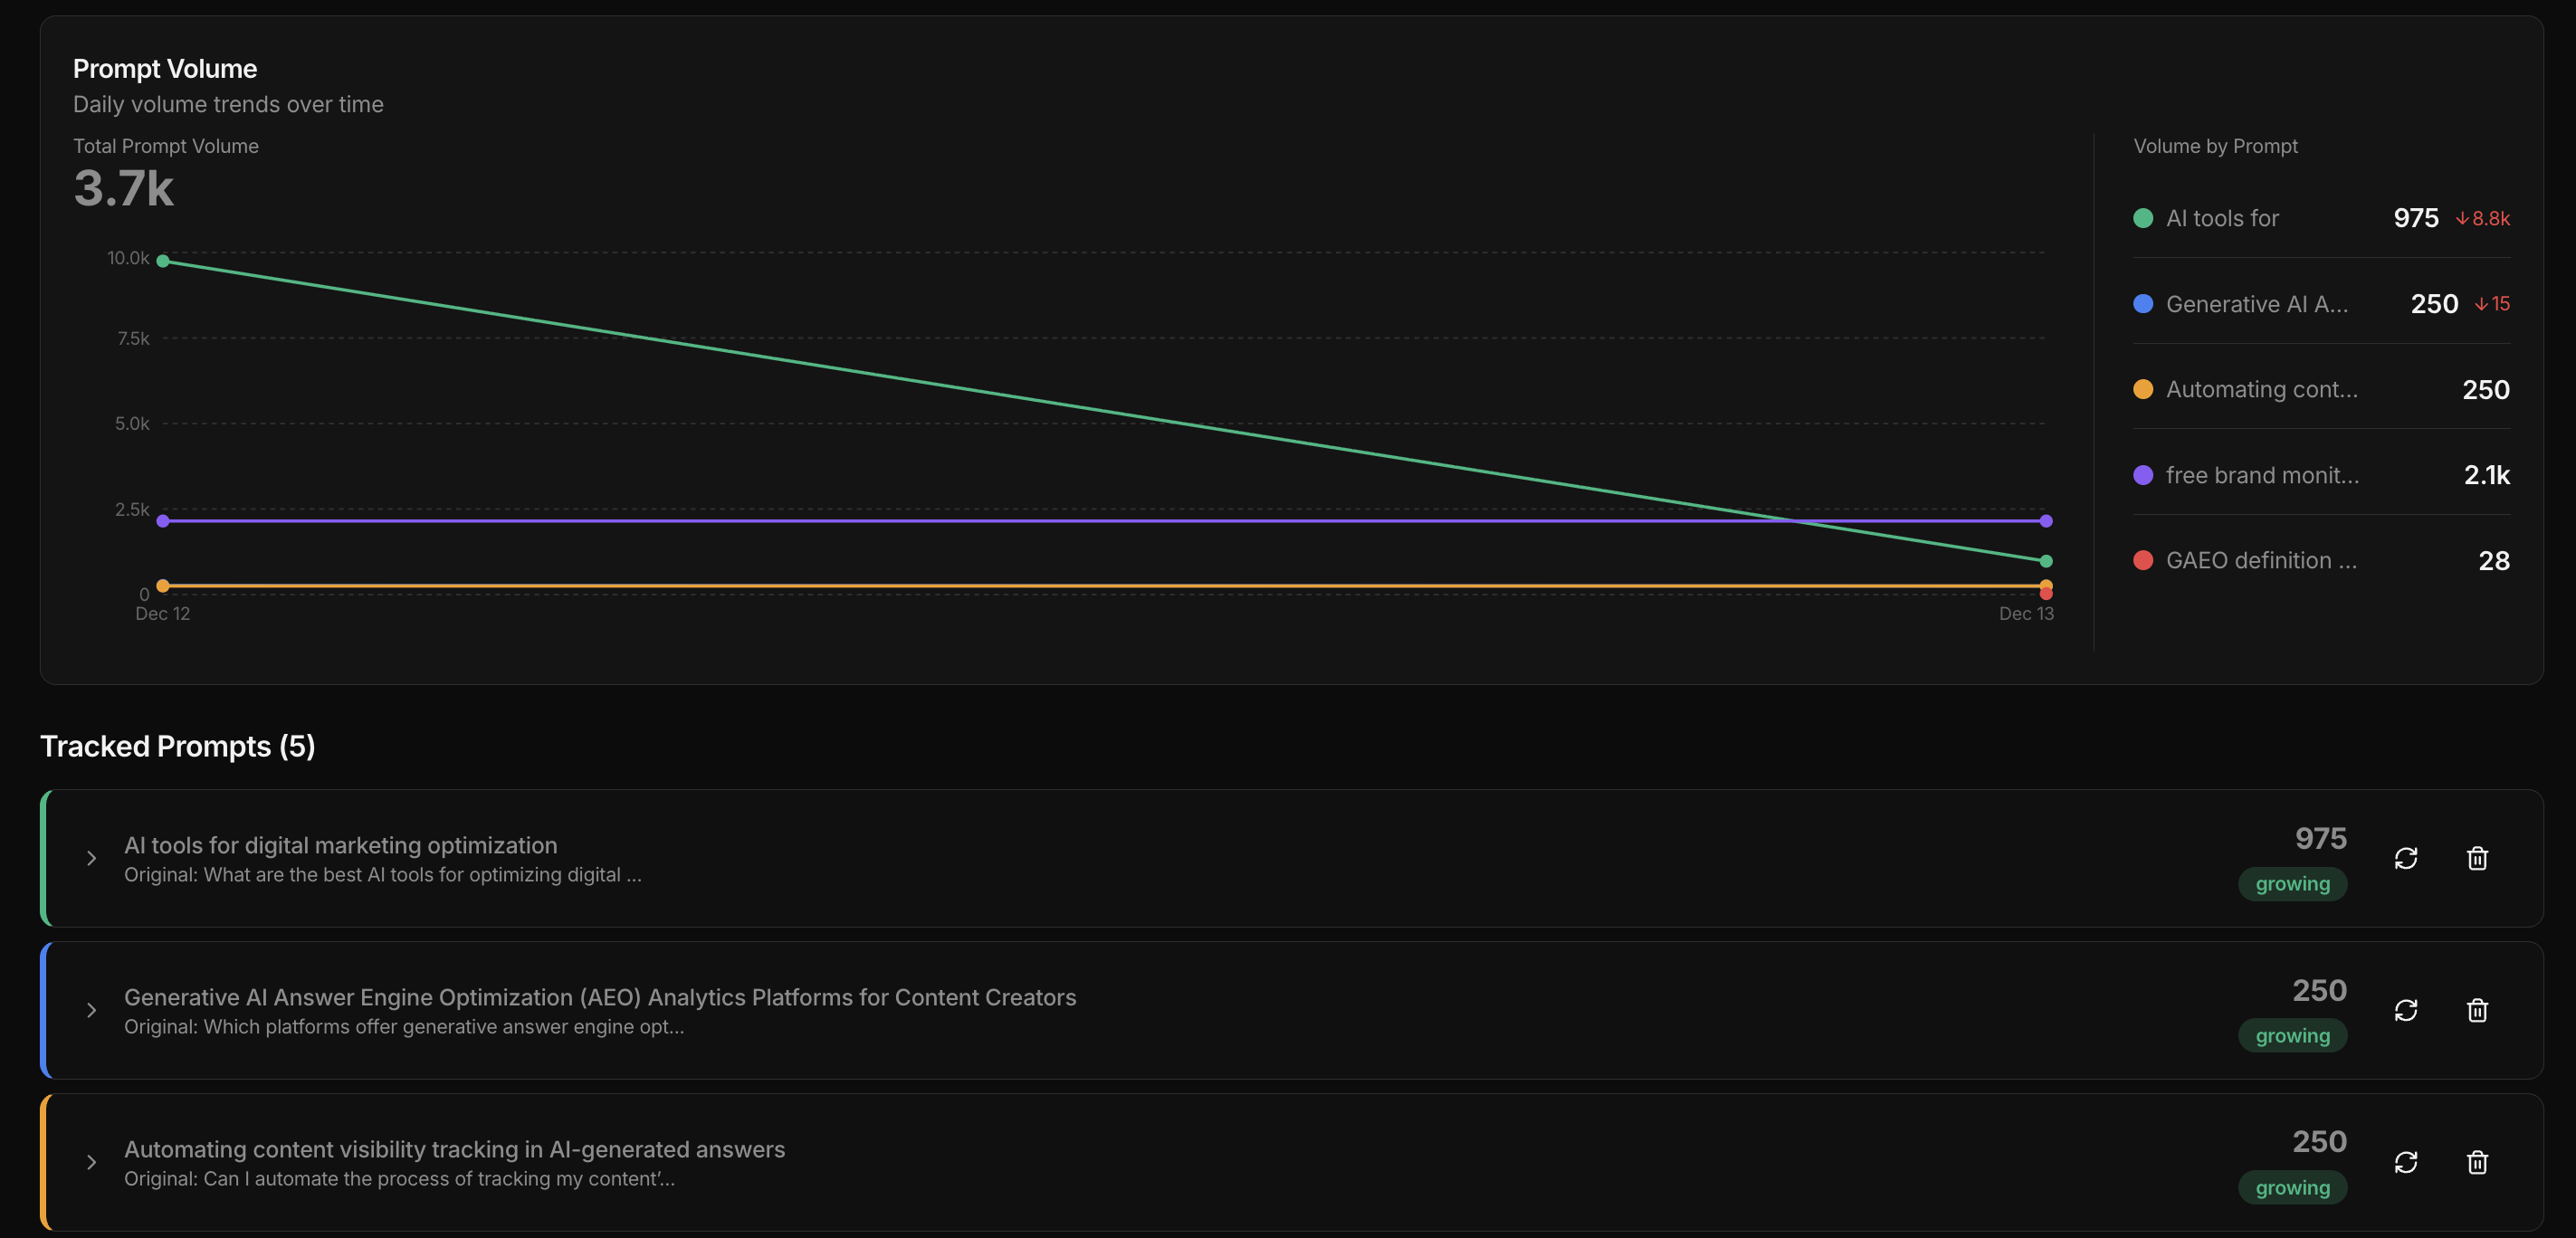Delete the Automating content visibility tracking prompt
This screenshot has width=2576, height=1238.
pyautogui.click(x=2476, y=1162)
